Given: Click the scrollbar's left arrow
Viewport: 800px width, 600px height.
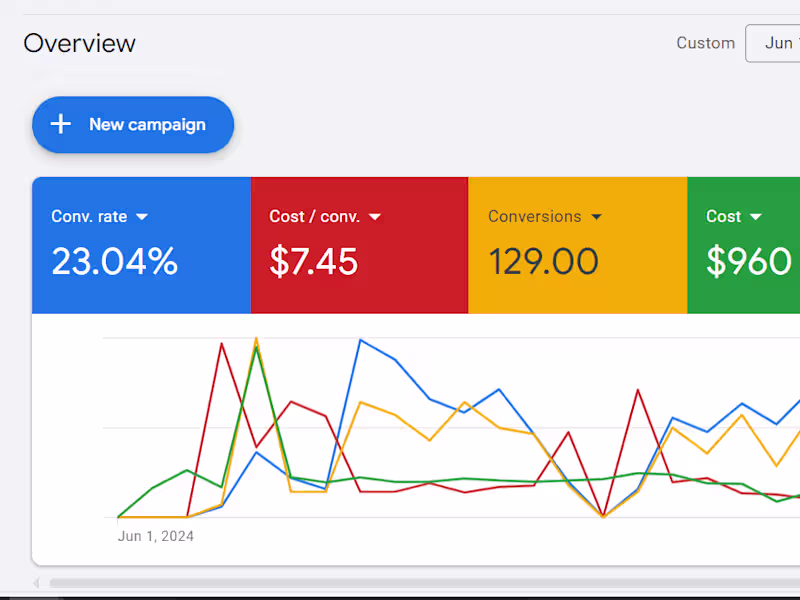Looking at the screenshot, I should point(36,583).
